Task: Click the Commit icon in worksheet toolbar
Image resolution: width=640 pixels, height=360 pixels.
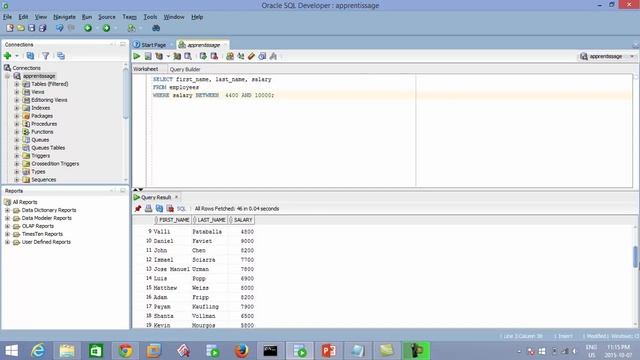Action: [203, 56]
